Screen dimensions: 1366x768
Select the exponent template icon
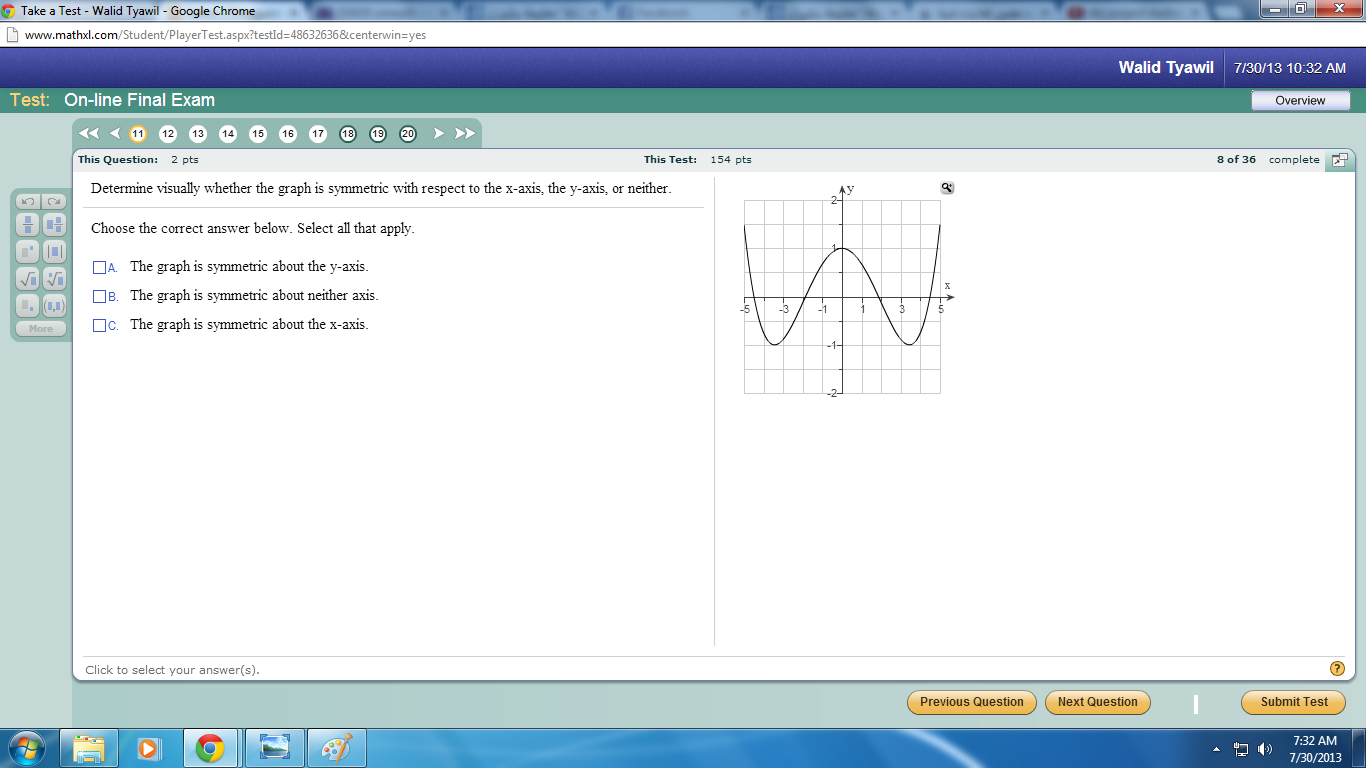click(x=28, y=252)
